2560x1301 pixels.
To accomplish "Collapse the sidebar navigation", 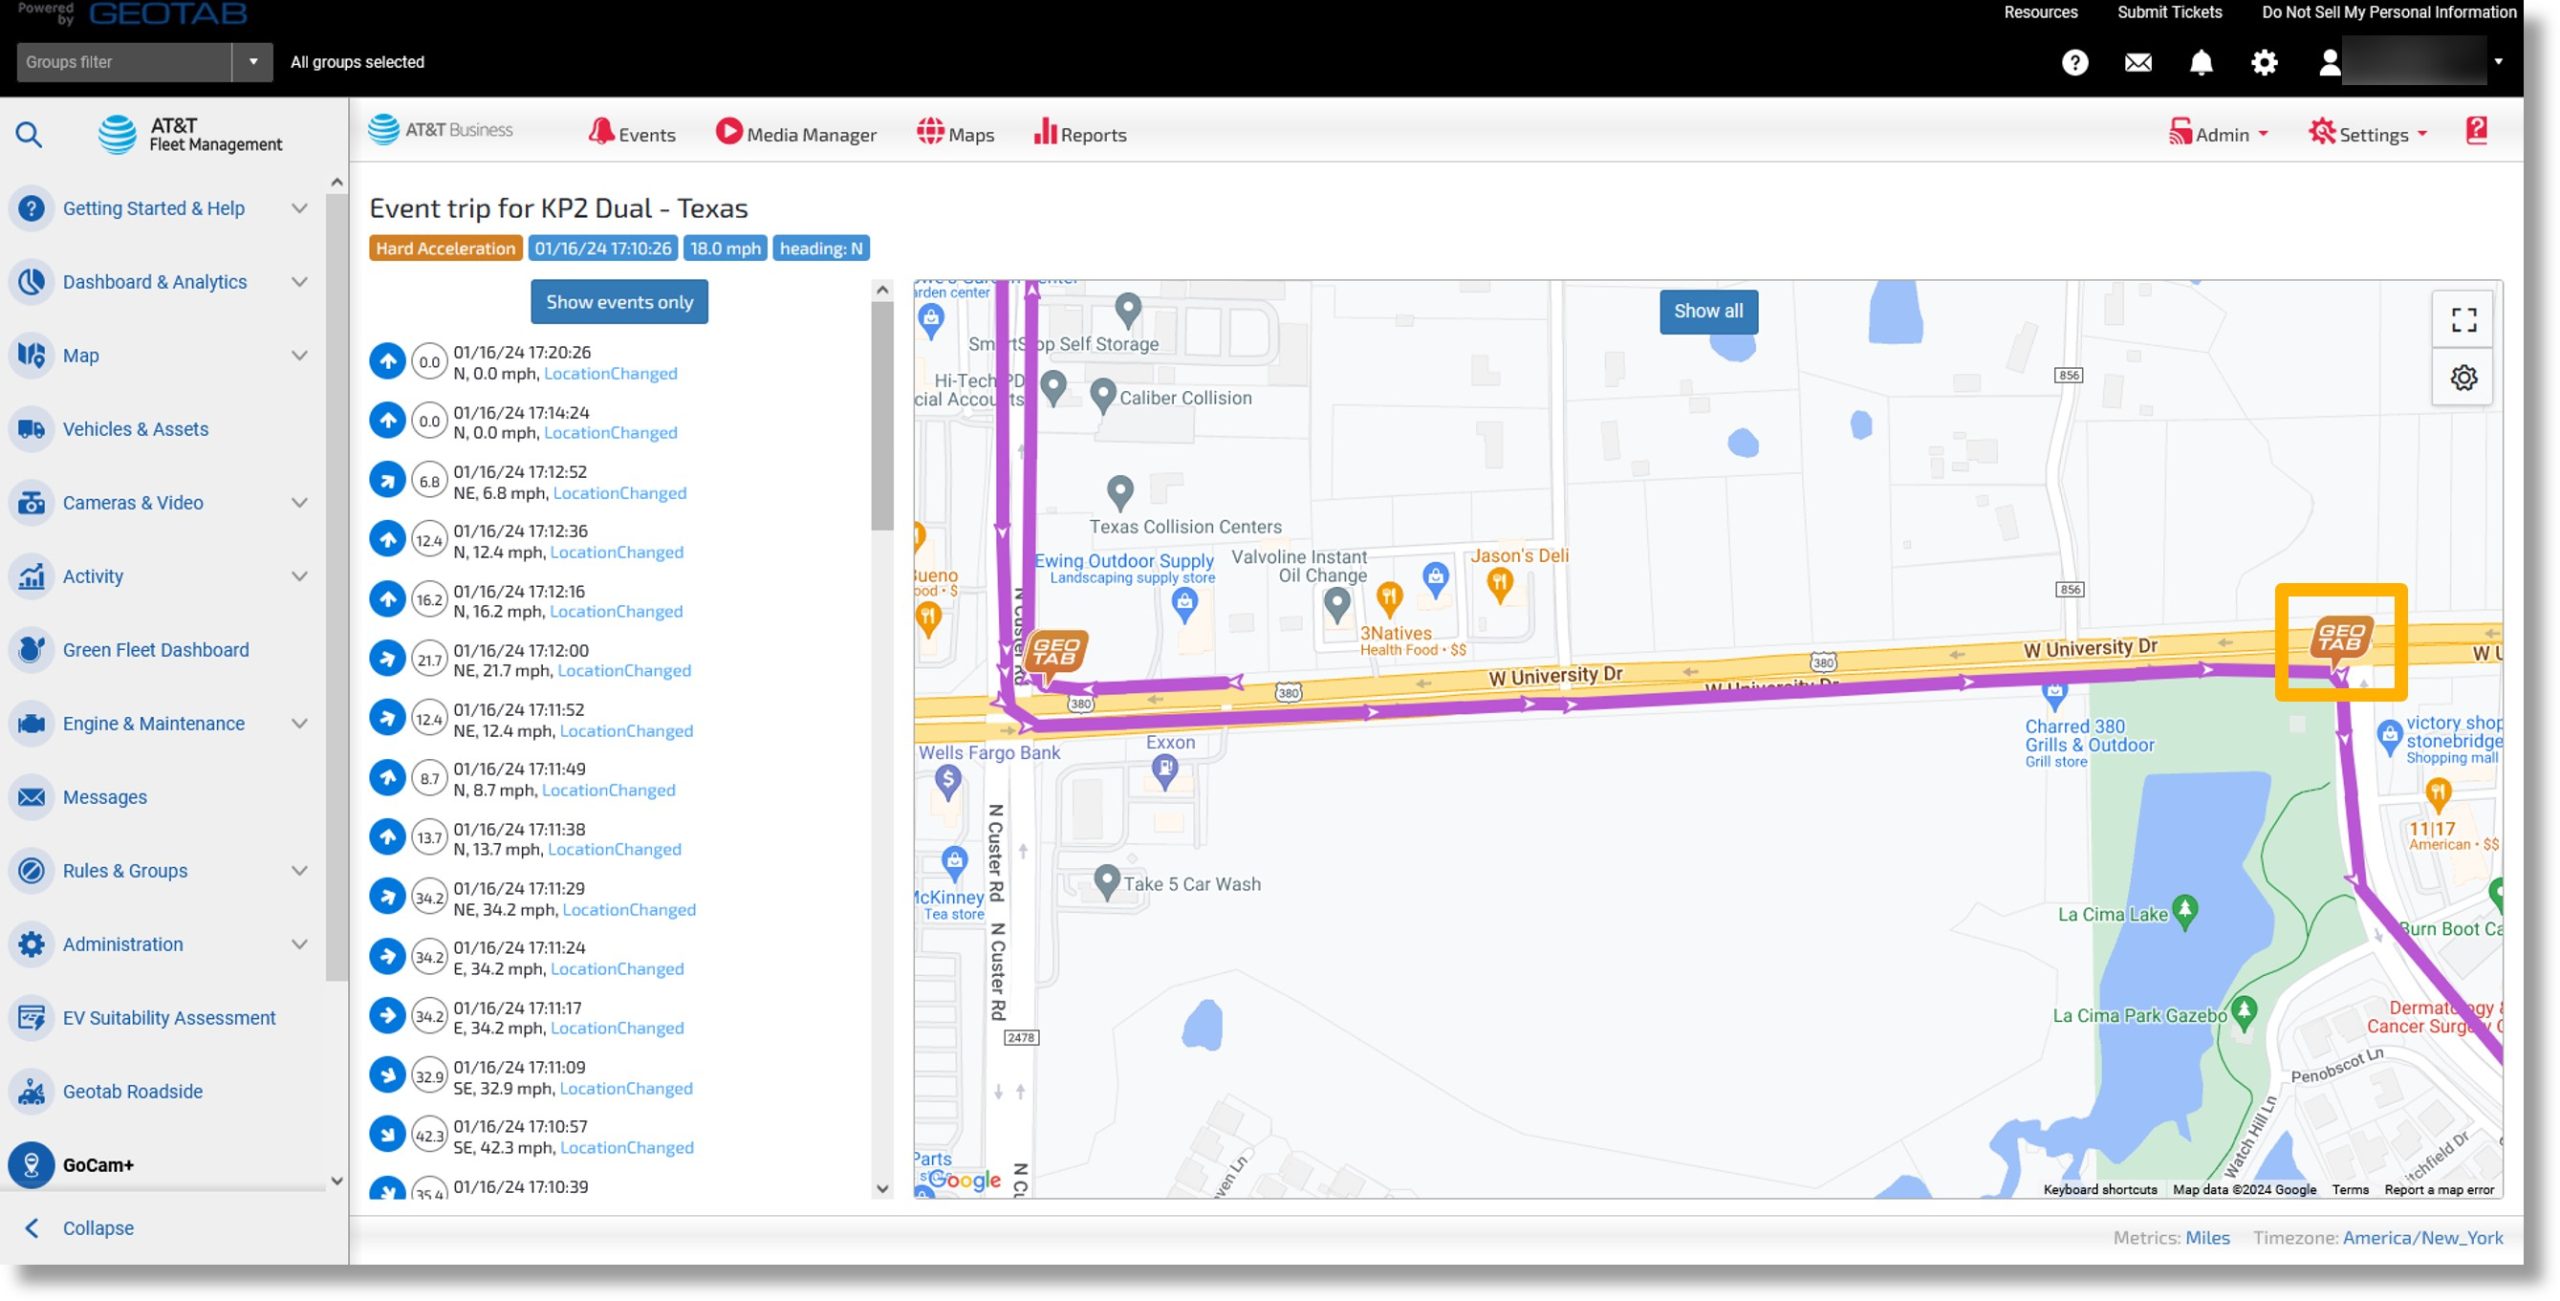I will [x=80, y=1228].
